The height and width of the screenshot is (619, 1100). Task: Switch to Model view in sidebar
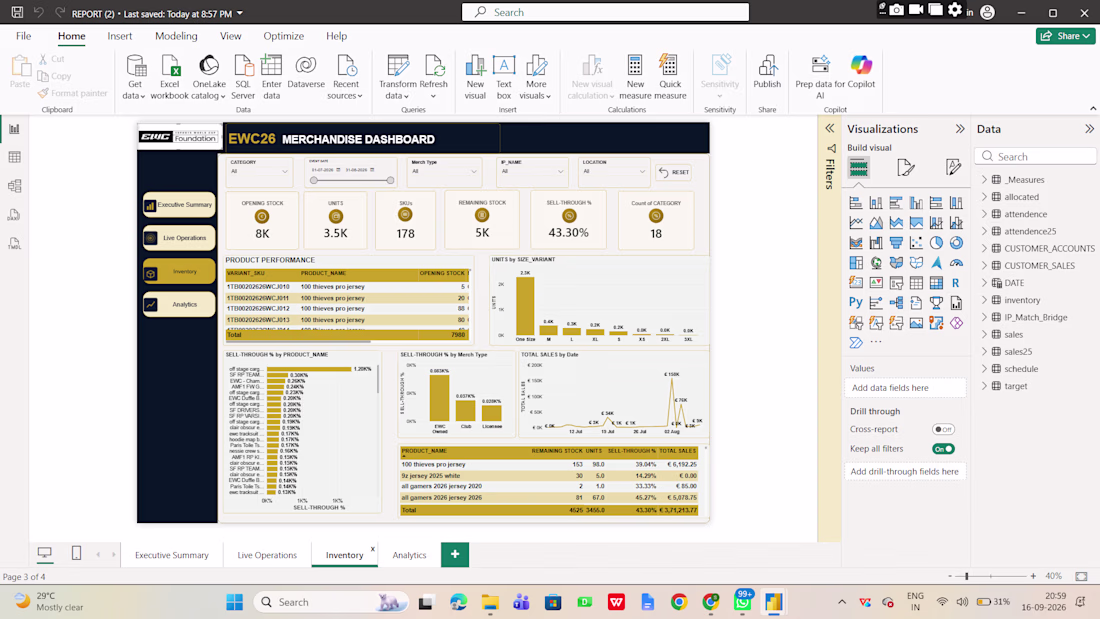(15, 186)
